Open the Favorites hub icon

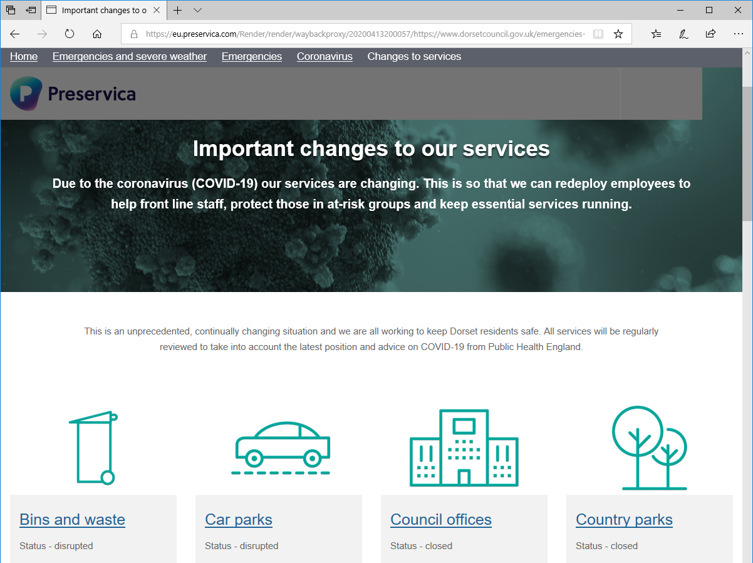pyautogui.click(x=656, y=34)
